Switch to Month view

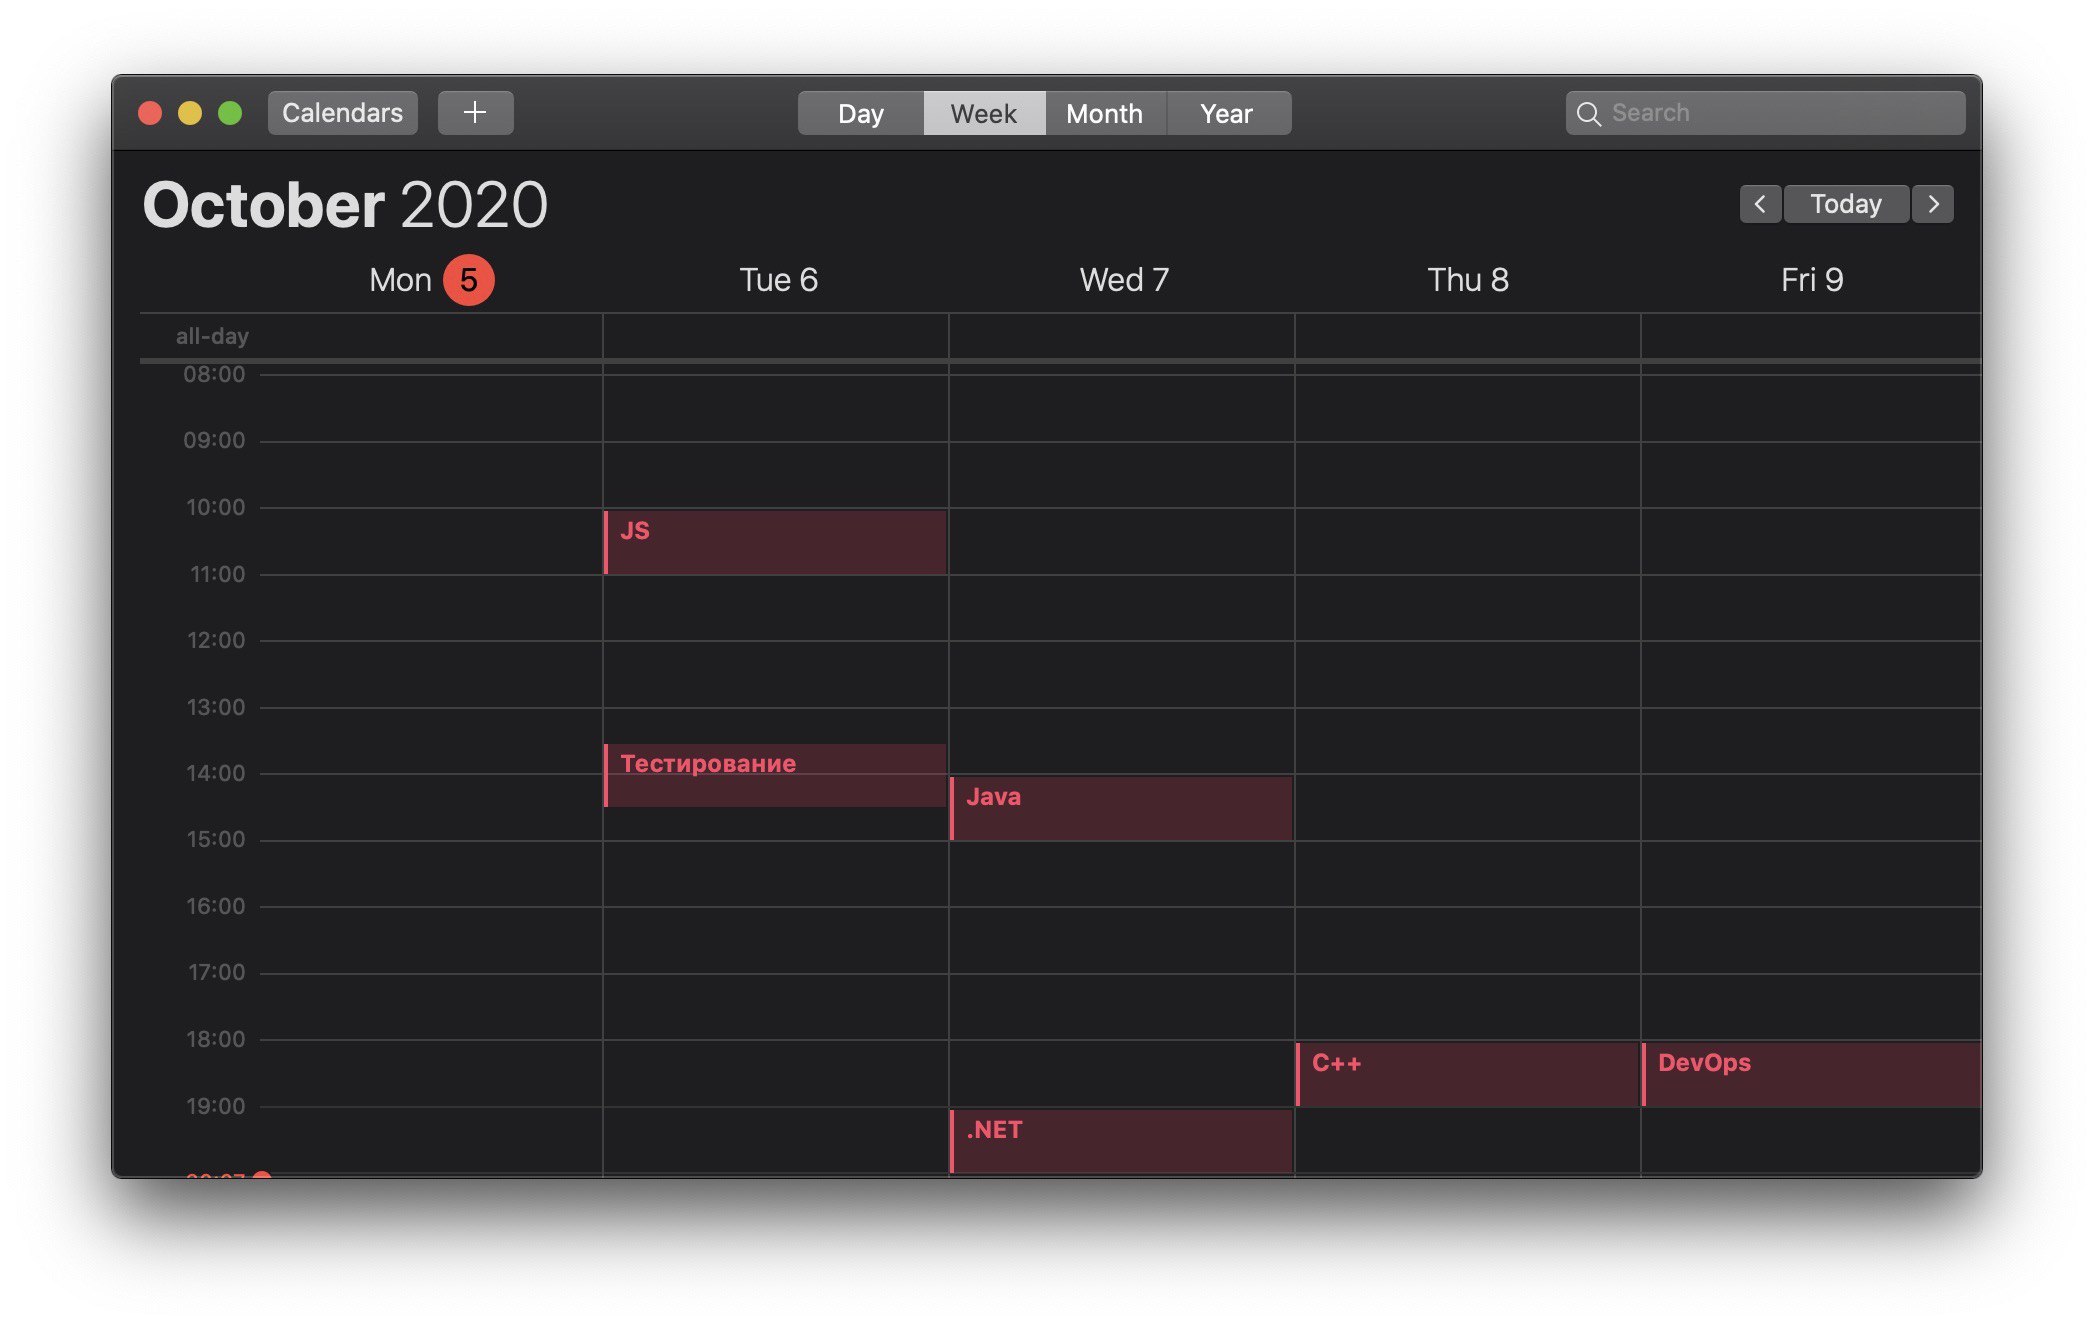coord(1105,113)
